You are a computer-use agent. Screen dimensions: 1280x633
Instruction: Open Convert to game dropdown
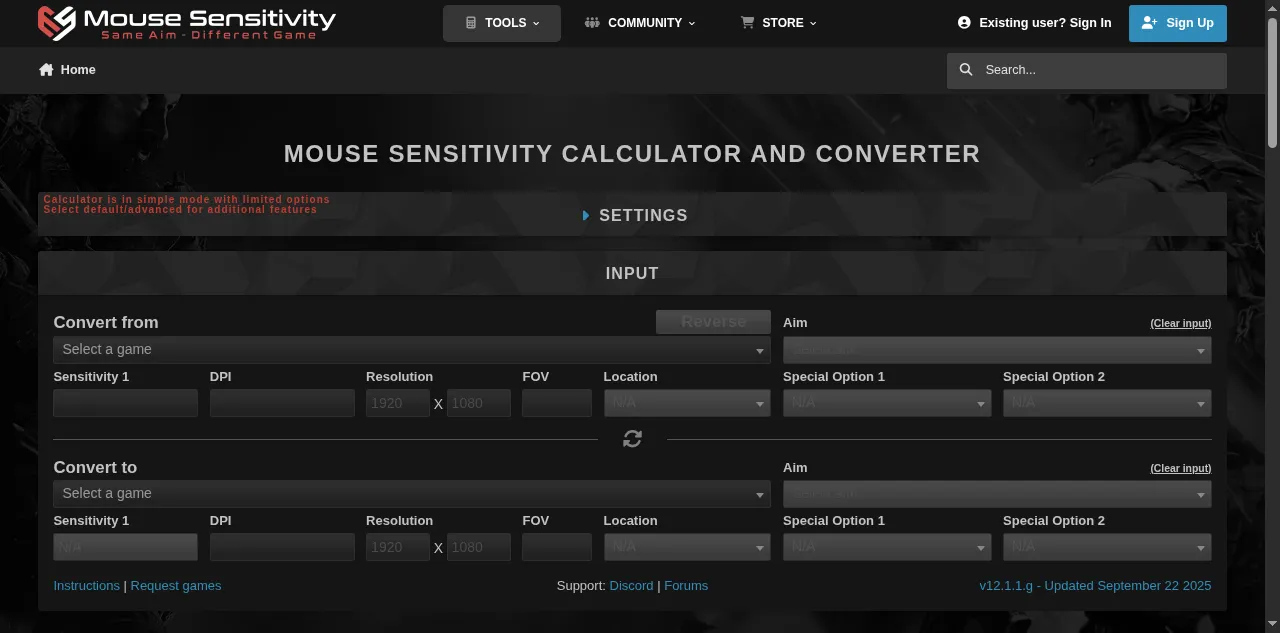tap(412, 494)
